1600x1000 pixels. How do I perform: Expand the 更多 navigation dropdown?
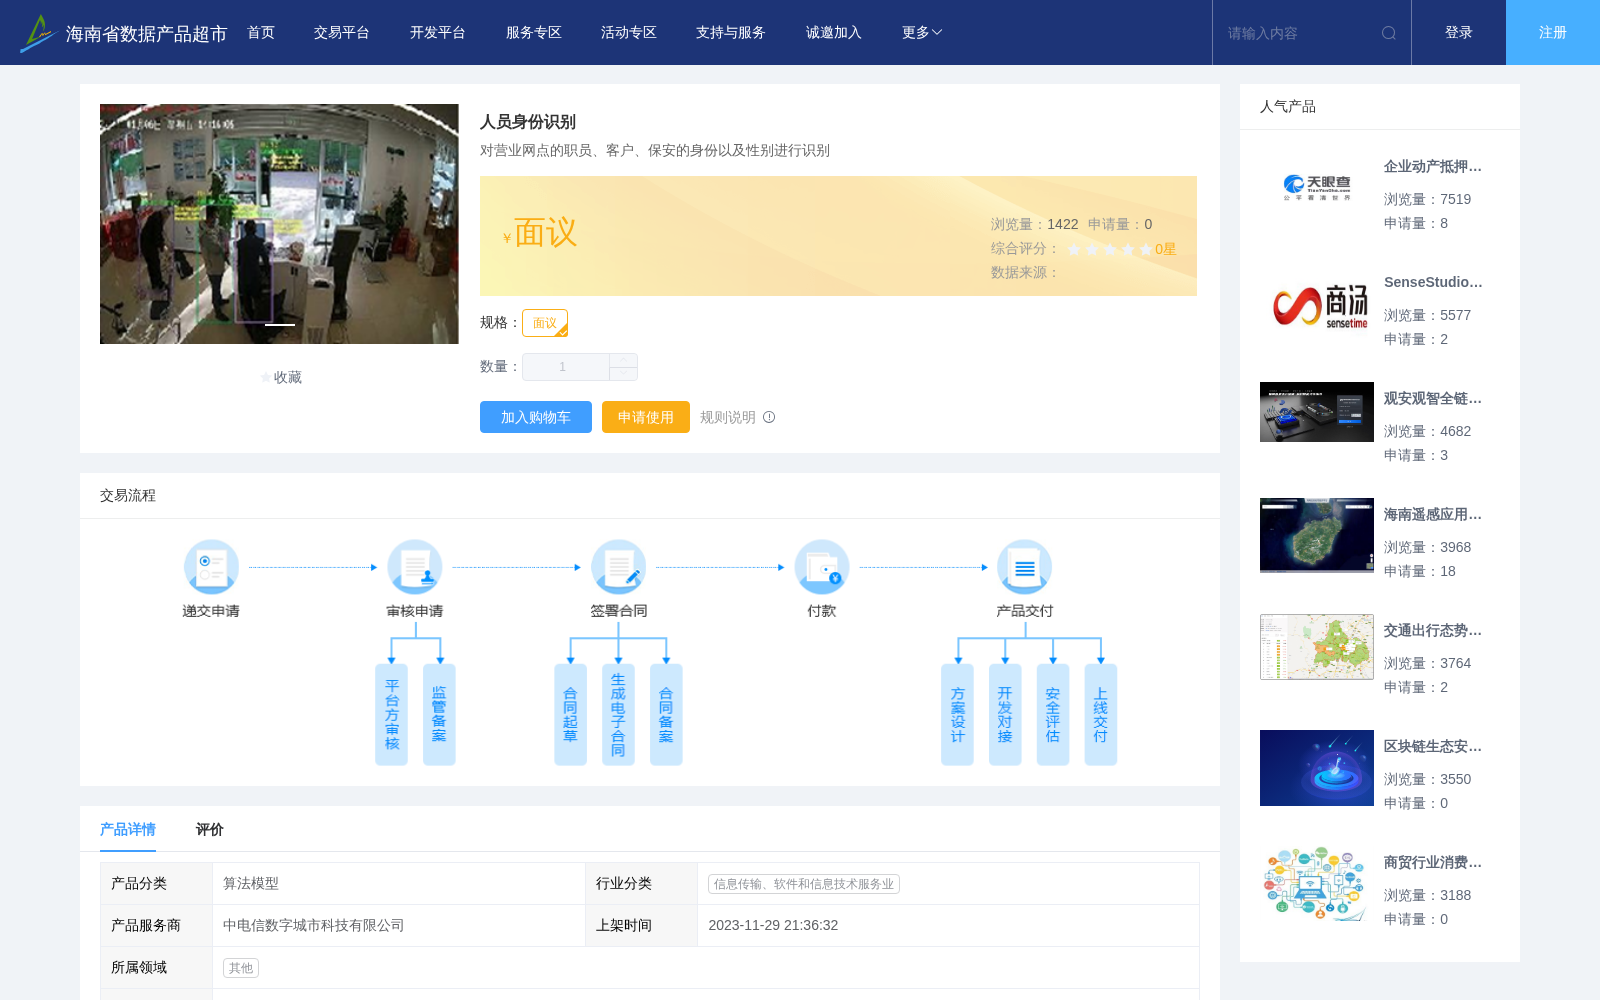pos(922,33)
